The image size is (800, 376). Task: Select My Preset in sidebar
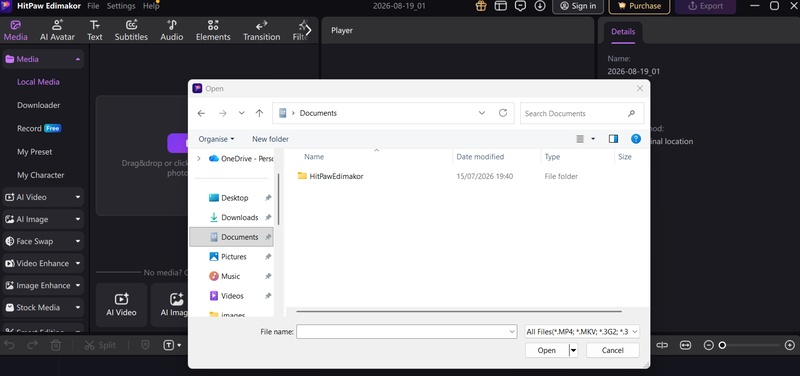point(35,152)
